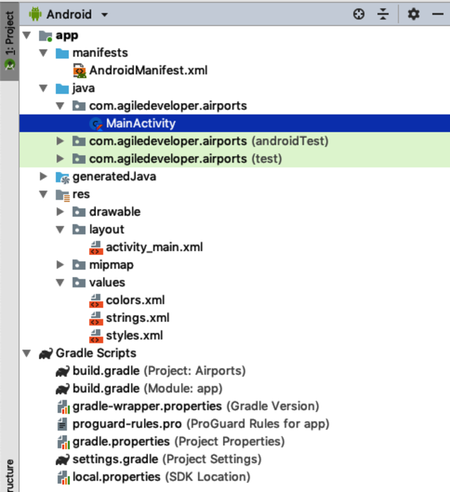The image size is (450, 492).
Task: Click the scroll-from-source target icon
Action: click(x=359, y=14)
